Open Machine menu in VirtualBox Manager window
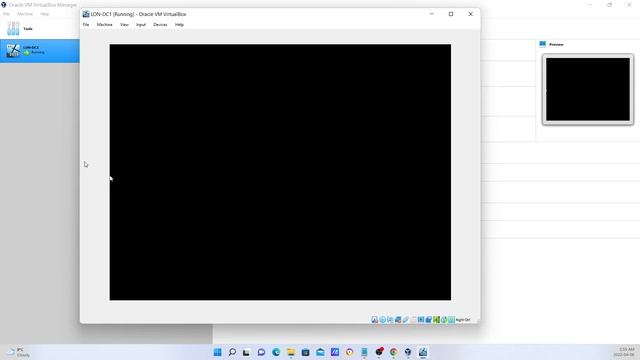Viewport: 640px width, 360px height. (x=25, y=14)
